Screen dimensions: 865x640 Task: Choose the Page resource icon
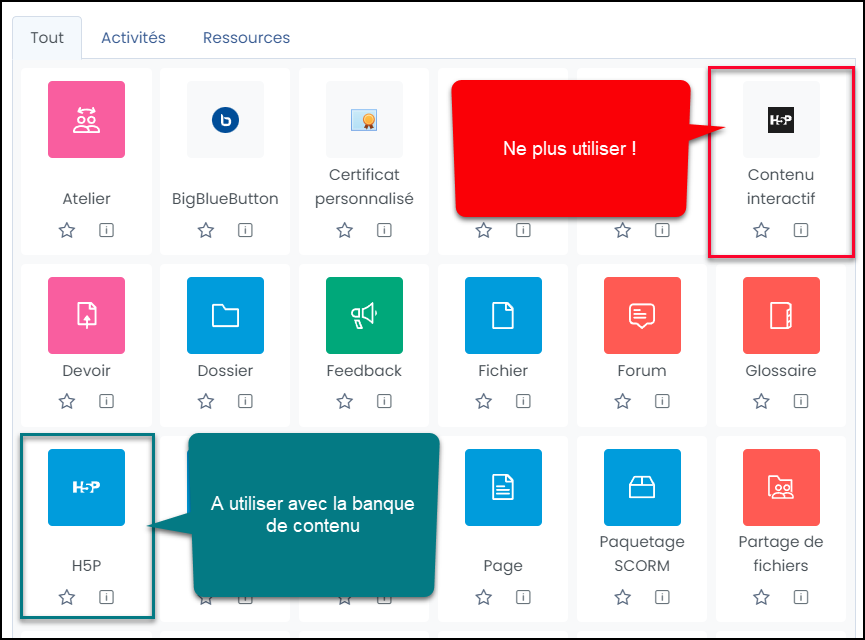tap(504, 487)
